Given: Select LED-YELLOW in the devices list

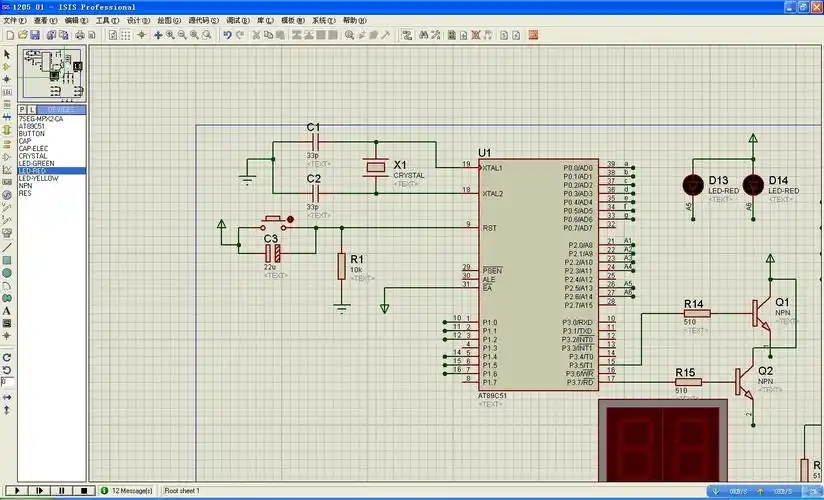Looking at the screenshot, I should [x=38, y=178].
